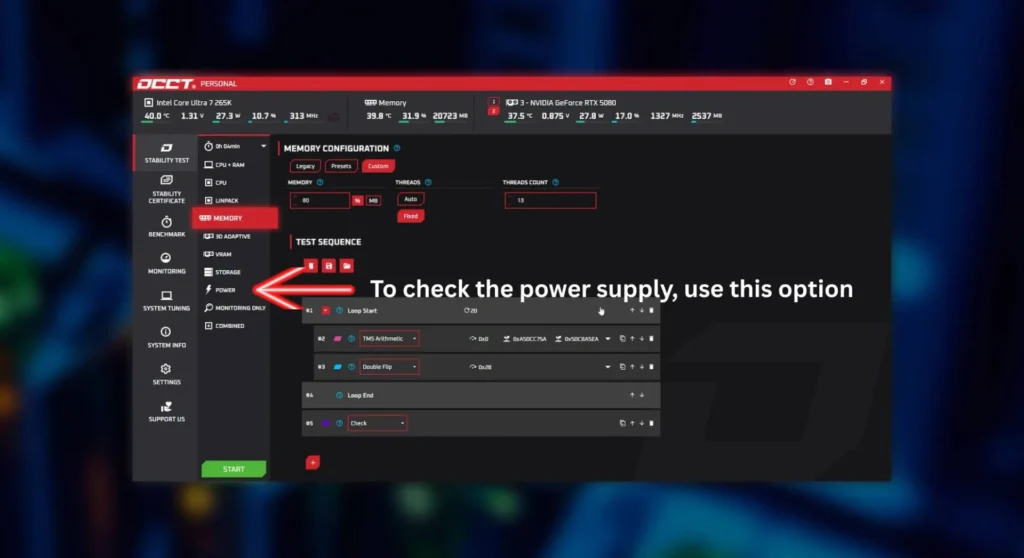Select the Storage test
Screen dimensions: 1024x558
[223, 272]
